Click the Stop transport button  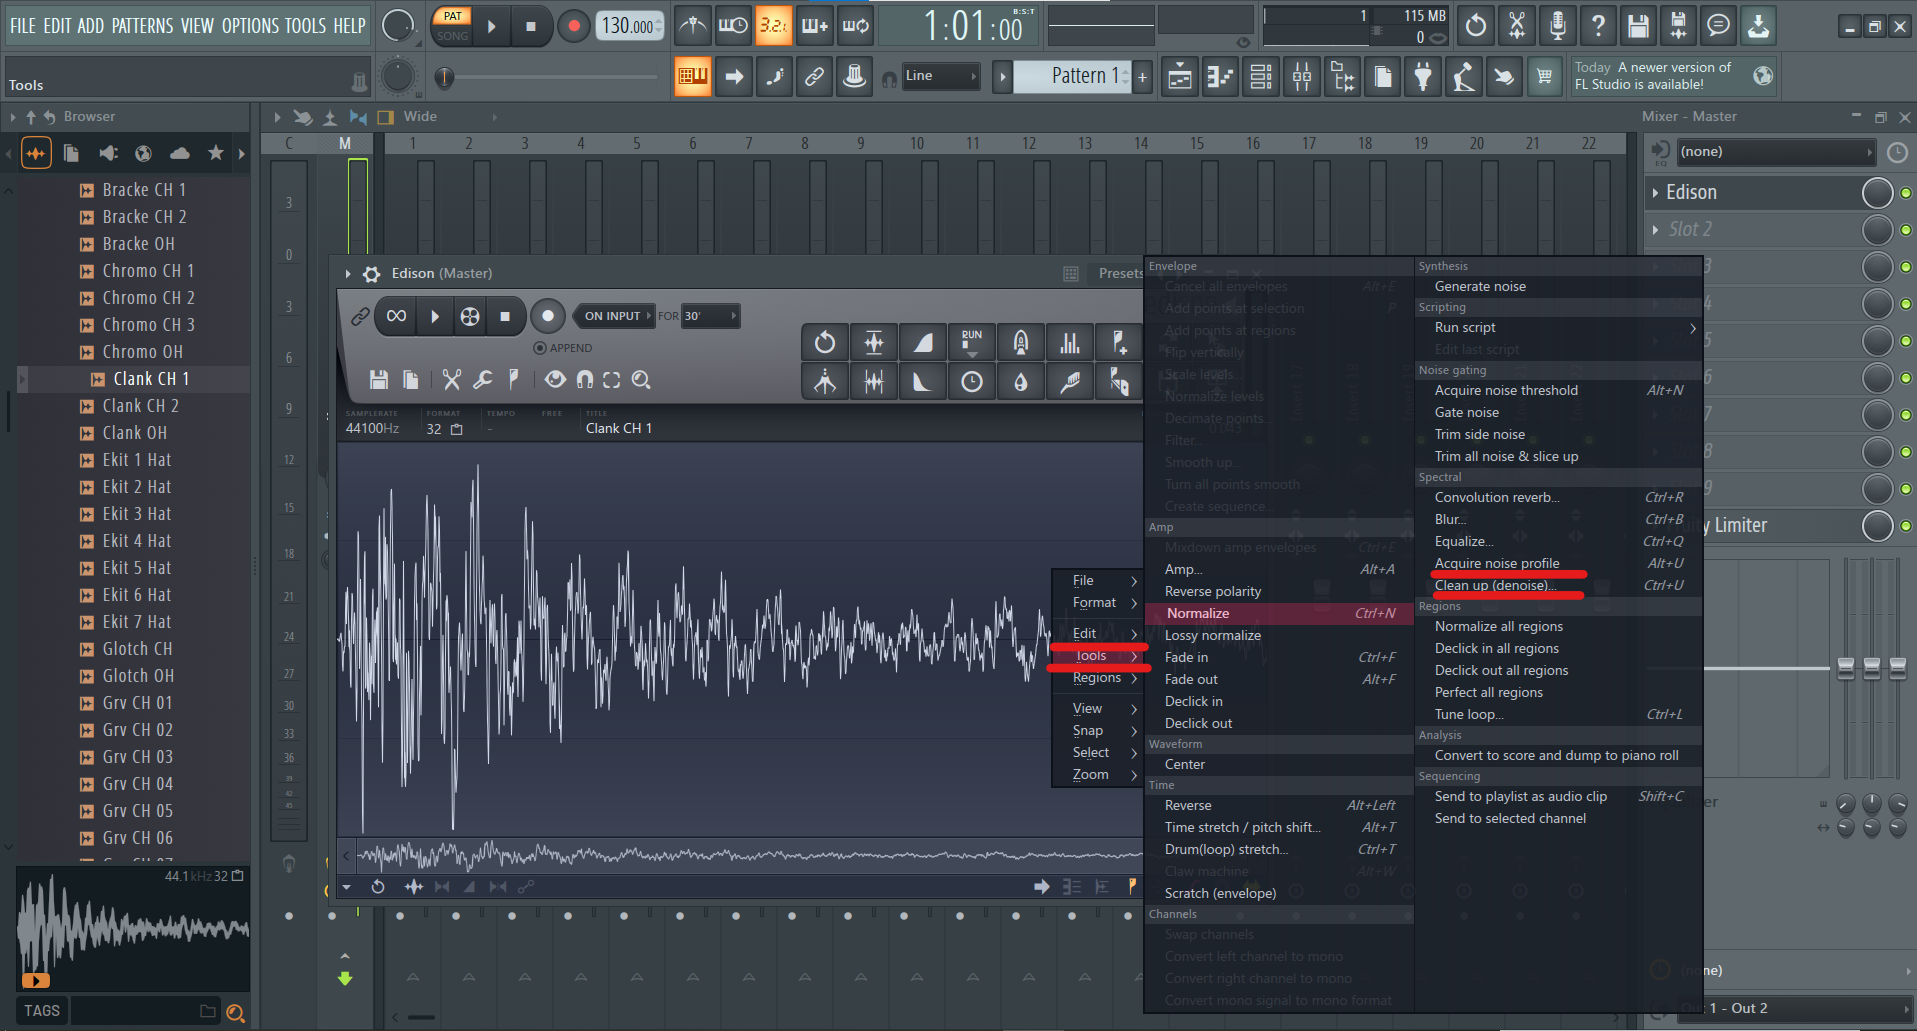(531, 26)
